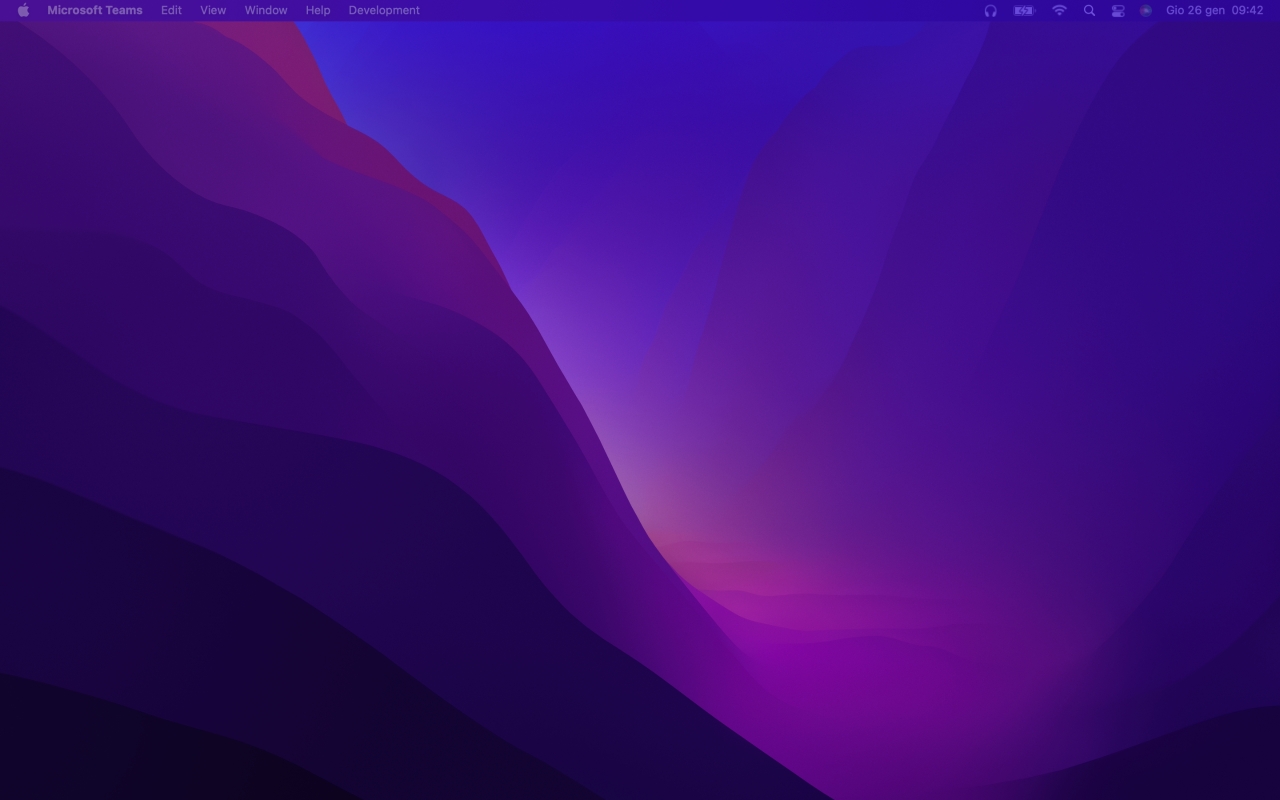Open the View menu
This screenshot has width=1280, height=800.
tap(213, 10)
